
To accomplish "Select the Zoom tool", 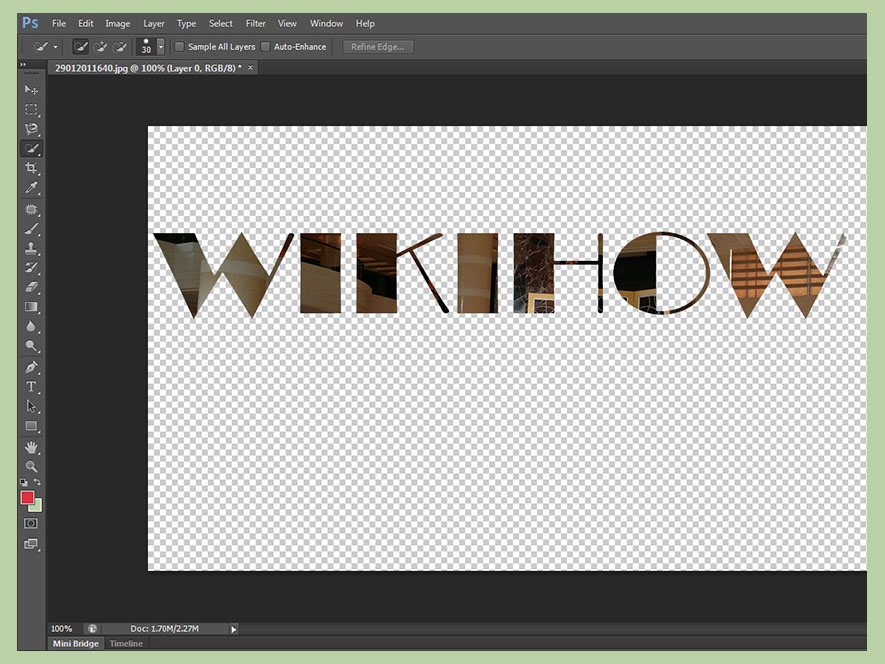I will (x=31, y=466).
